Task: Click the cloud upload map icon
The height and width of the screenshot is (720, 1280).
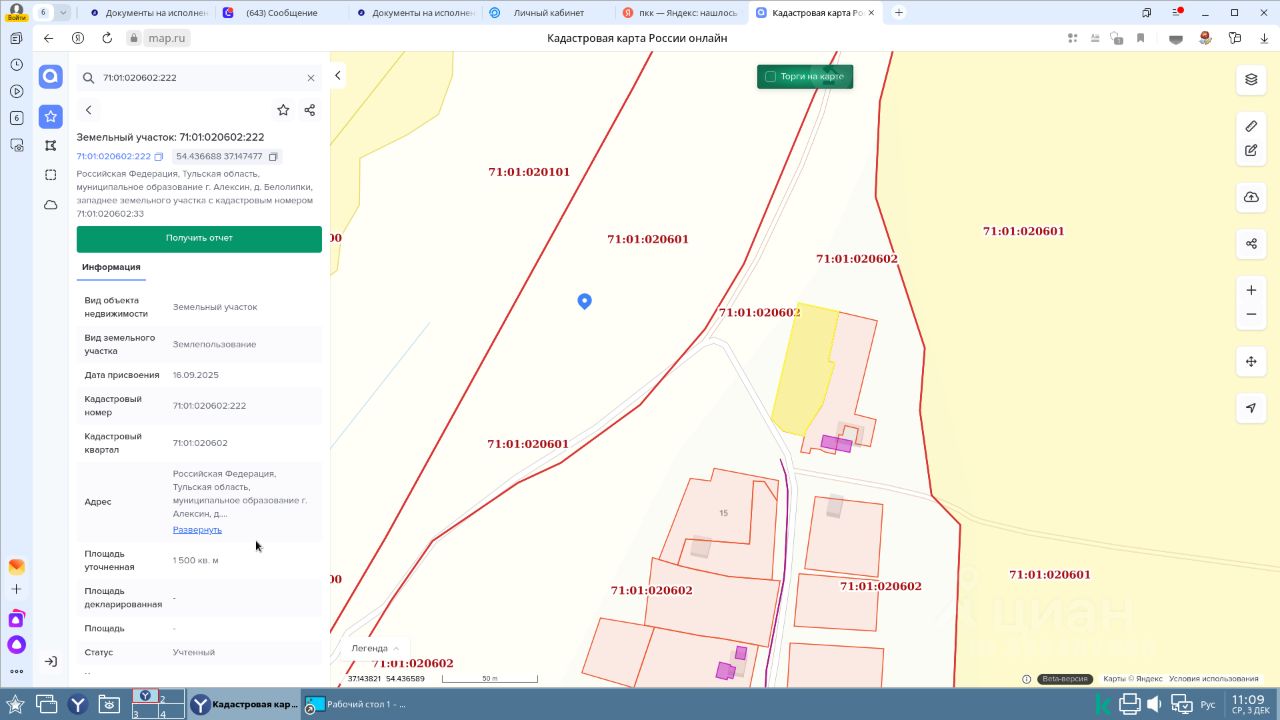Action: coord(1251,197)
